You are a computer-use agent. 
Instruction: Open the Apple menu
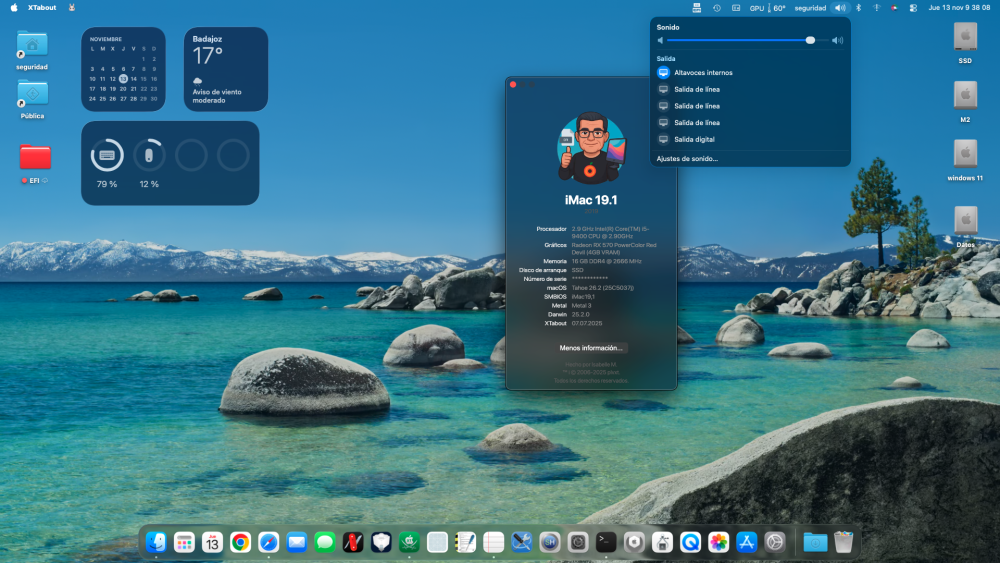[14, 8]
